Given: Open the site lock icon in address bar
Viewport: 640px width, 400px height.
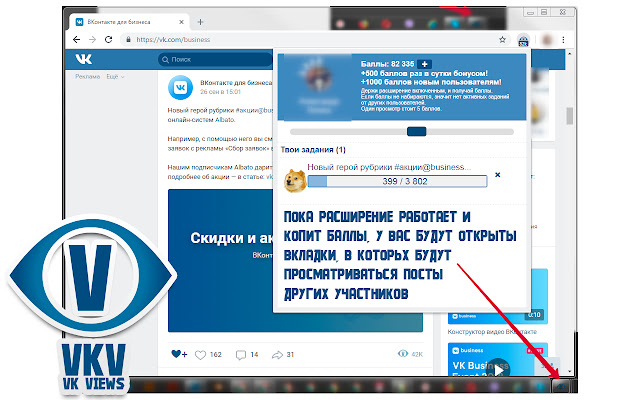Looking at the screenshot, I should (129, 40).
